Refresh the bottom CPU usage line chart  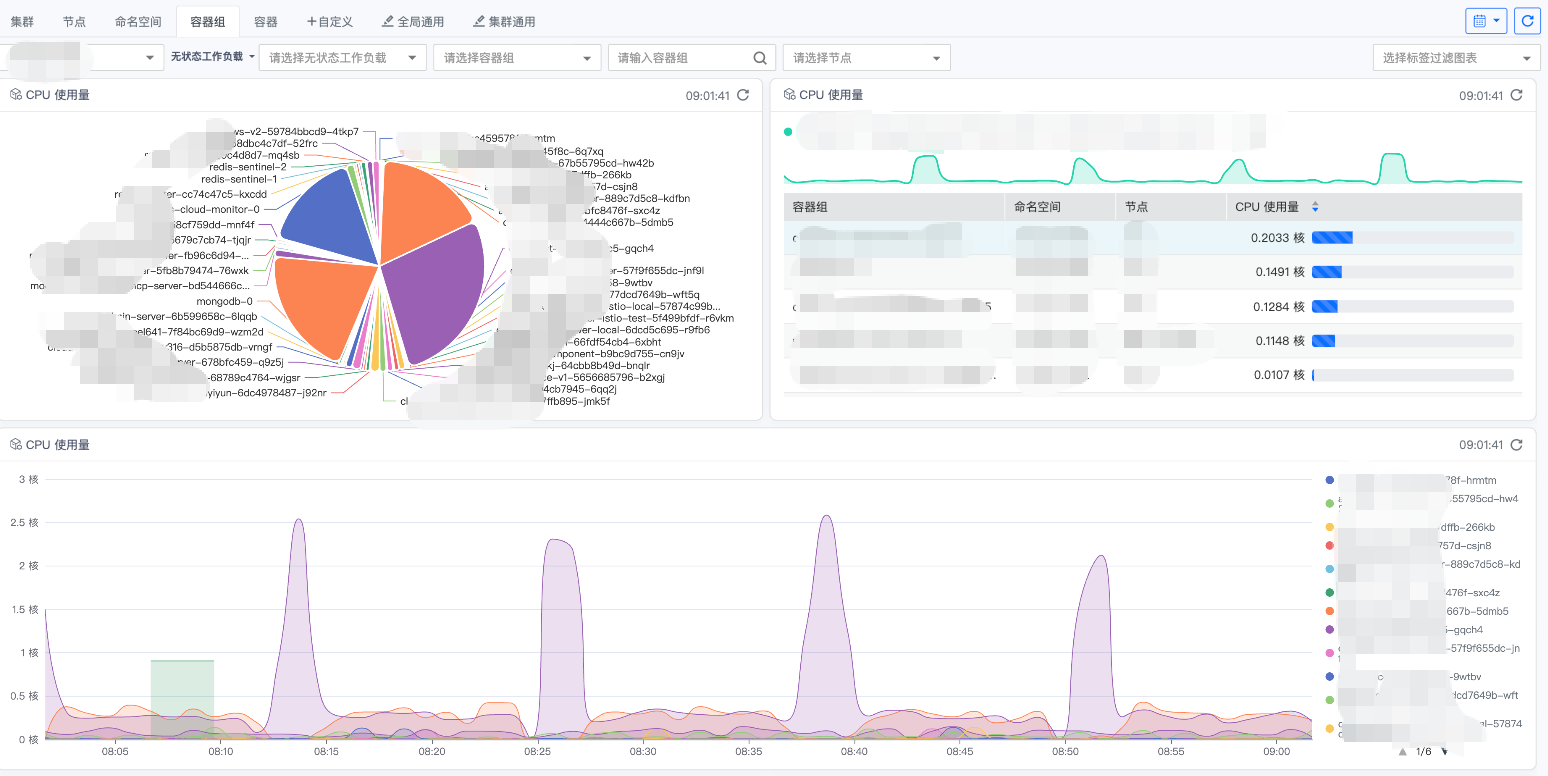(x=1516, y=445)
